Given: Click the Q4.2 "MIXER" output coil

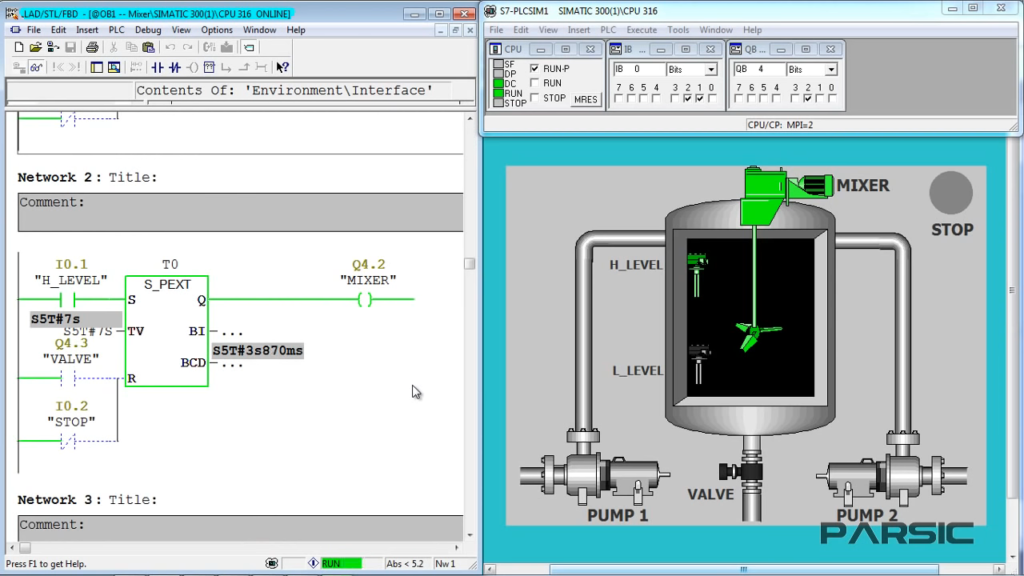Looking at the screenshot, I should pyautogui.click(x=365, y=300).
